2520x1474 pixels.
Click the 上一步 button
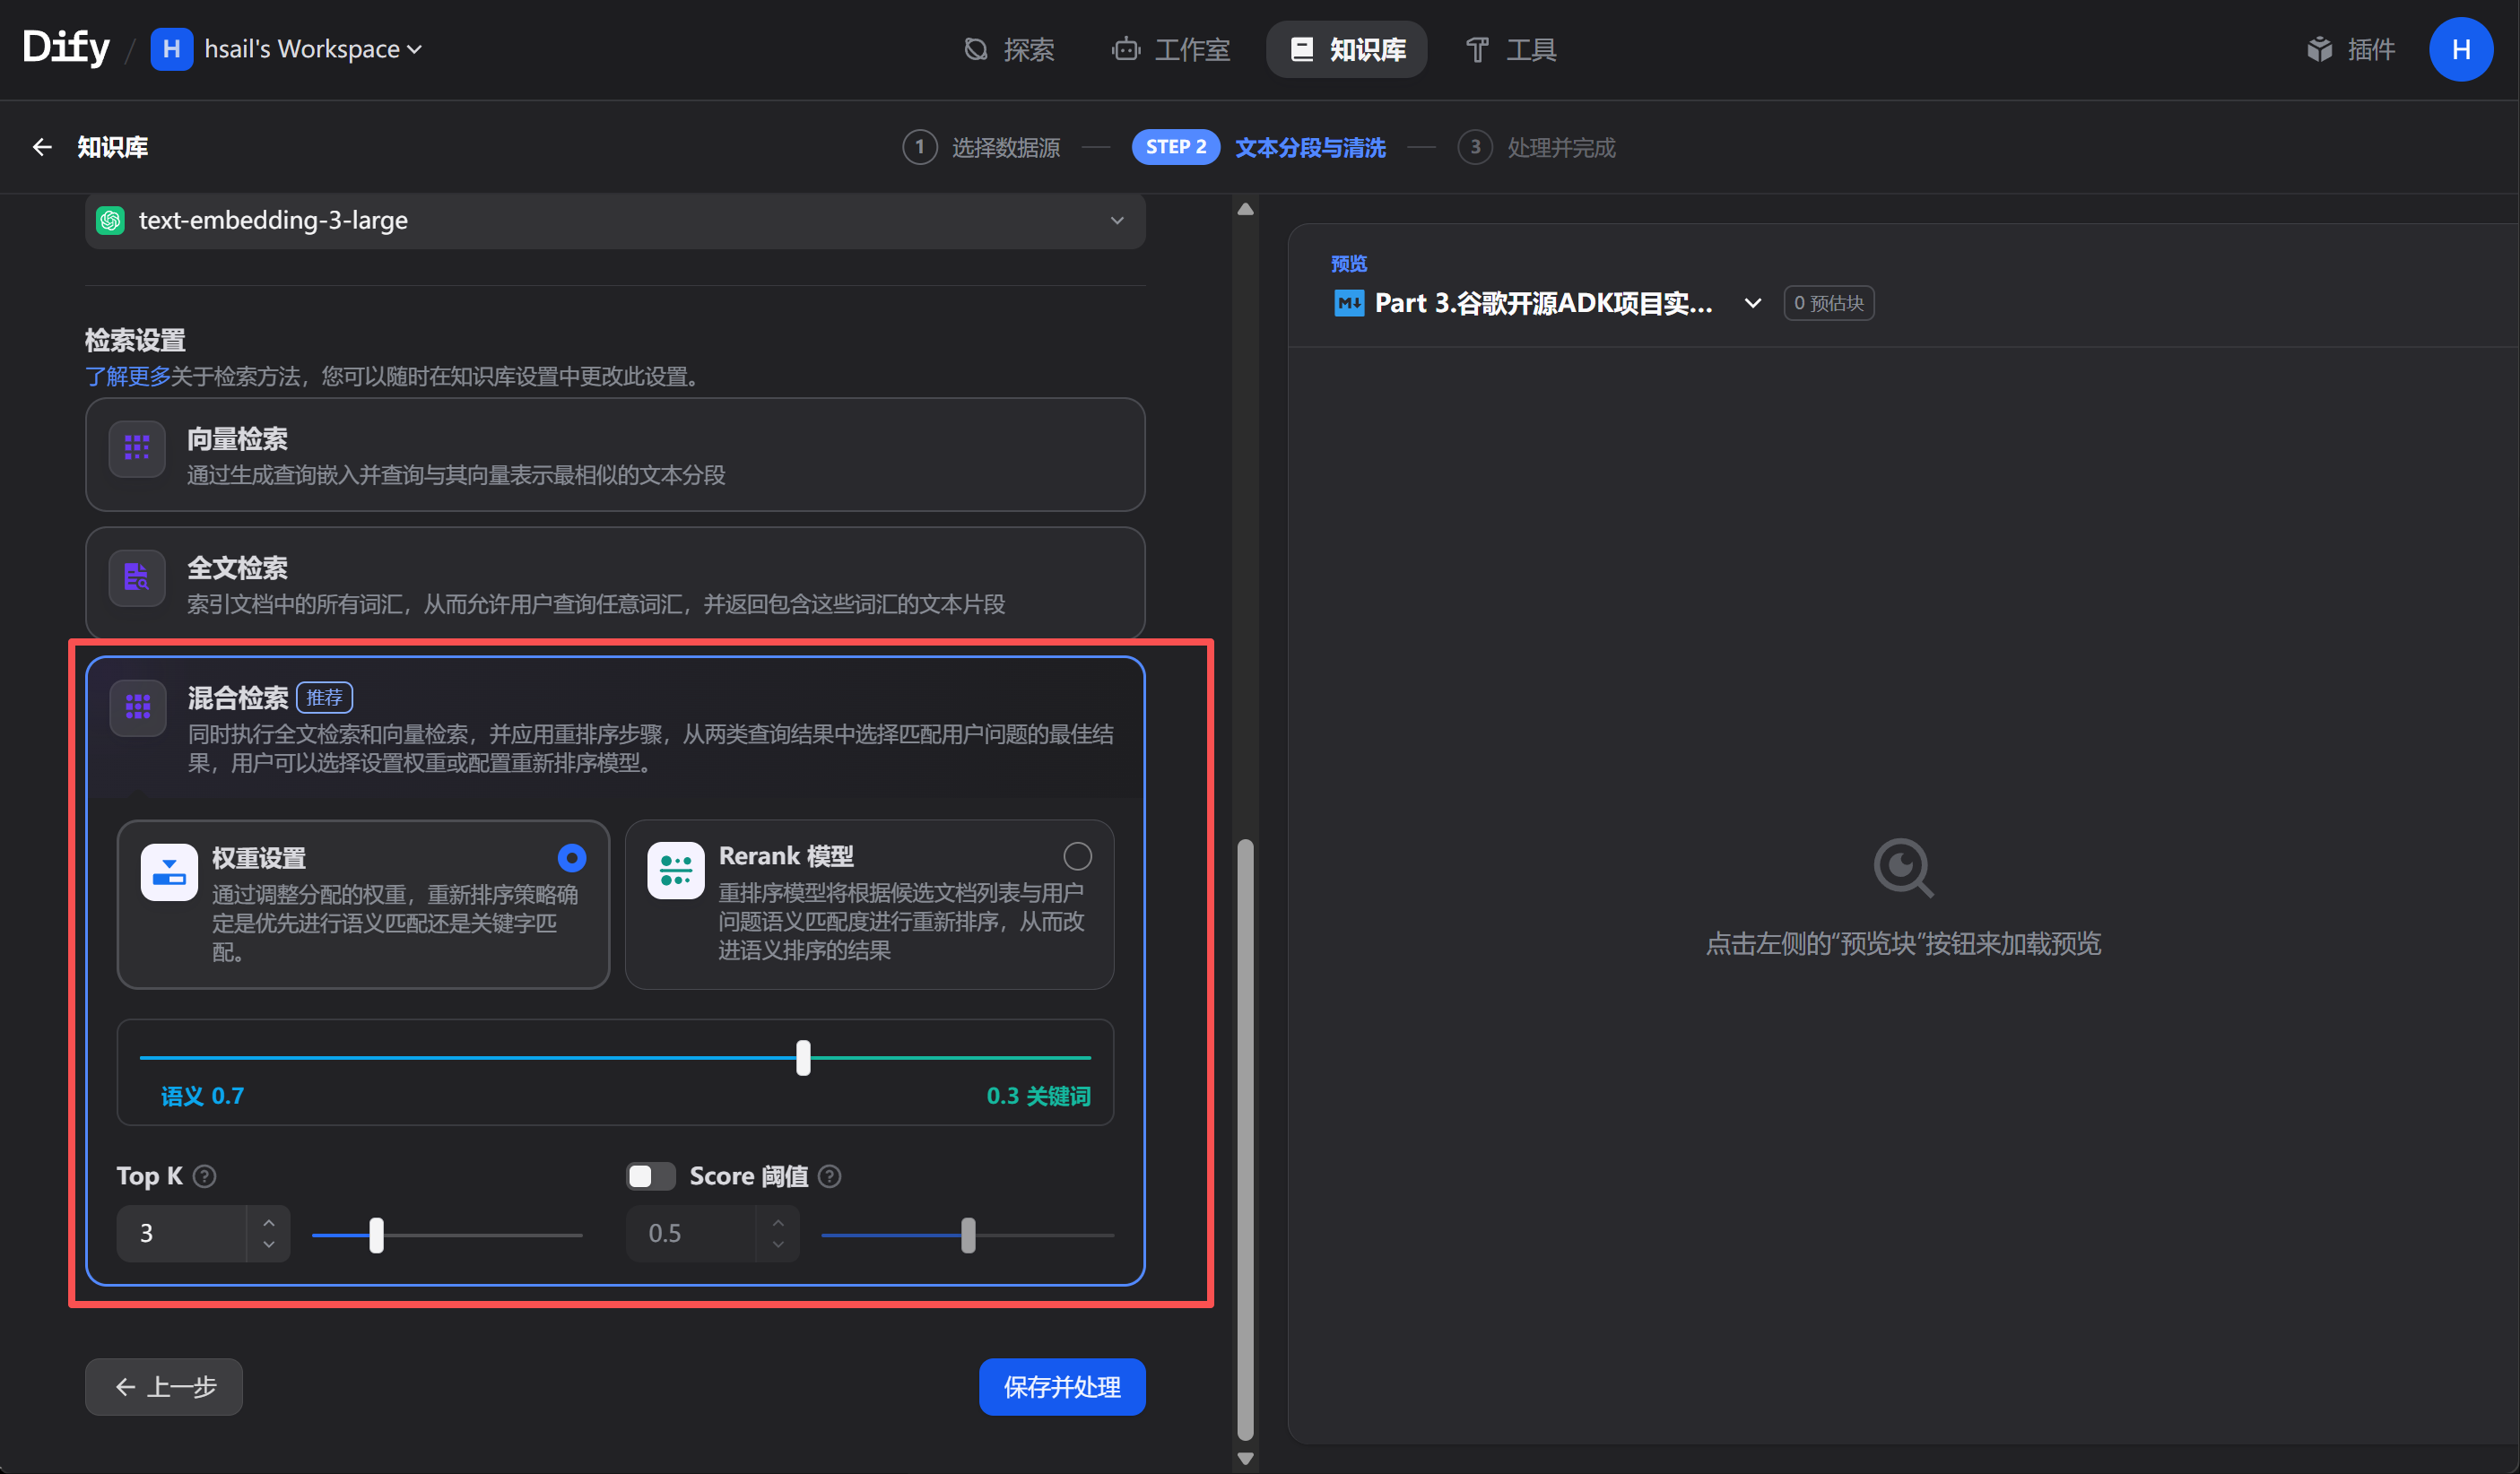coord(164,1387)
